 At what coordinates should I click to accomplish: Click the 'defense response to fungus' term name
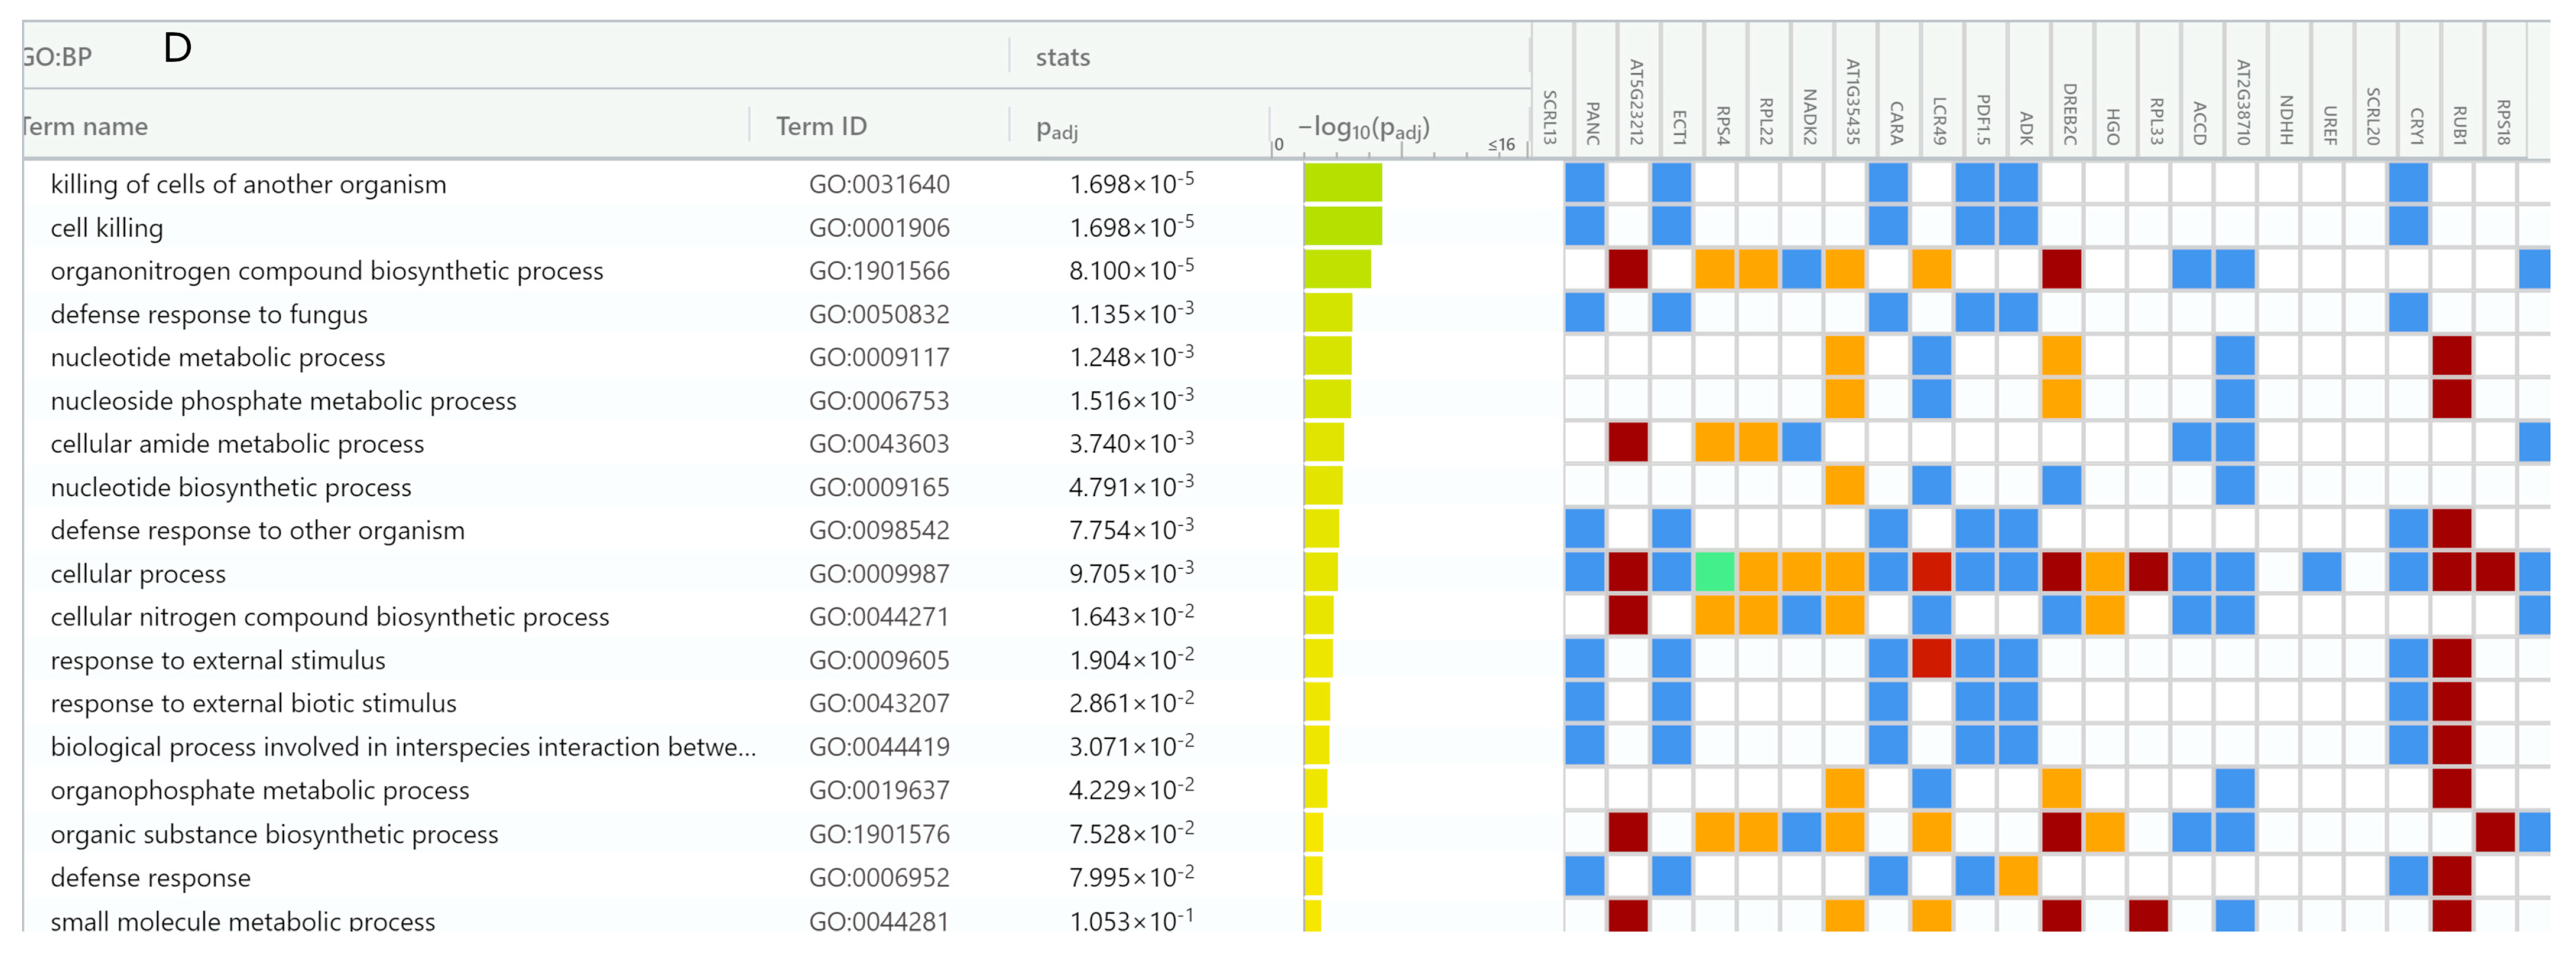(209, 315)
